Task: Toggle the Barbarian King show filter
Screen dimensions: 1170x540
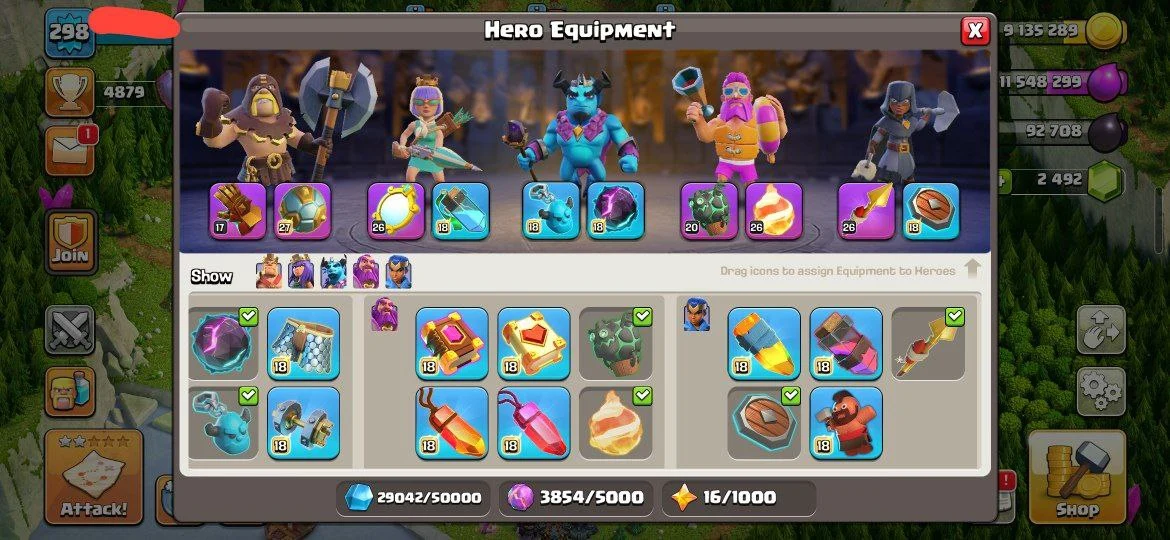Action: [269, 272]
